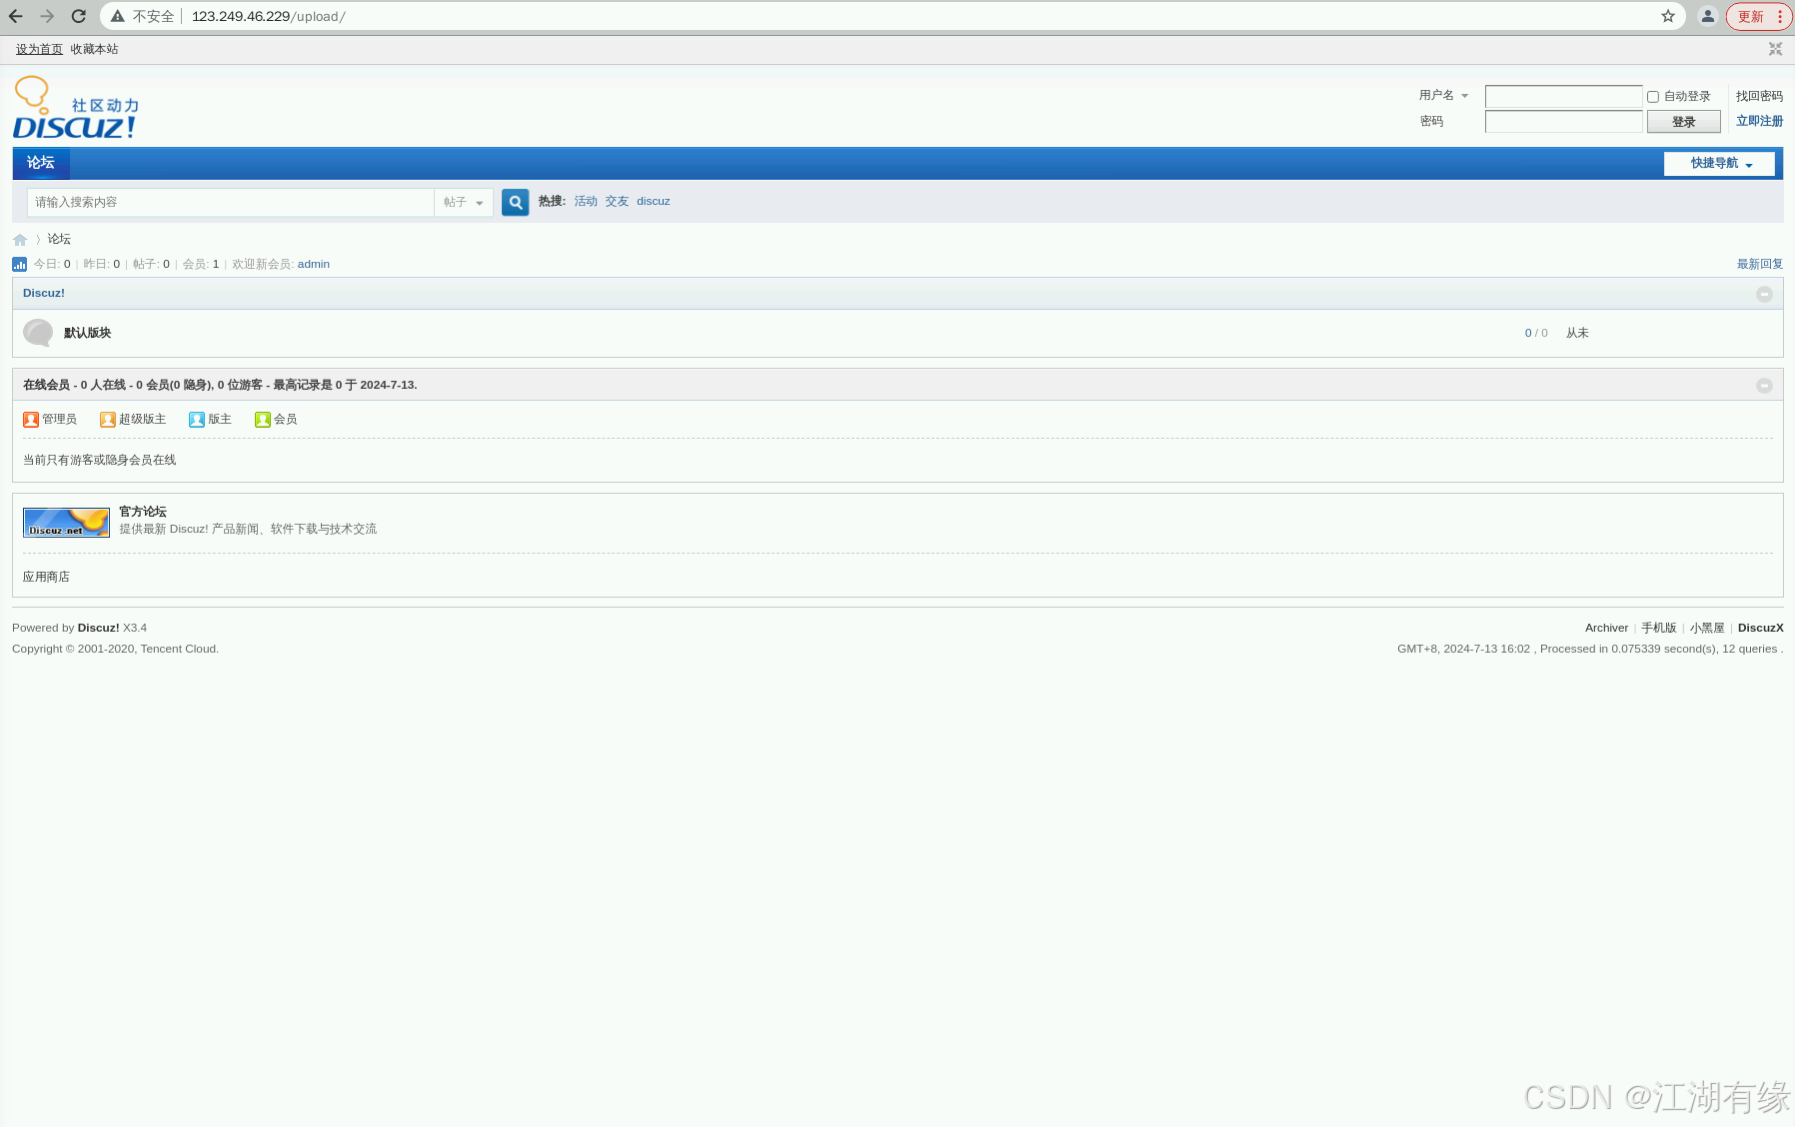Click the 登录 button

pyautogui.click(x=1684, y=122)
